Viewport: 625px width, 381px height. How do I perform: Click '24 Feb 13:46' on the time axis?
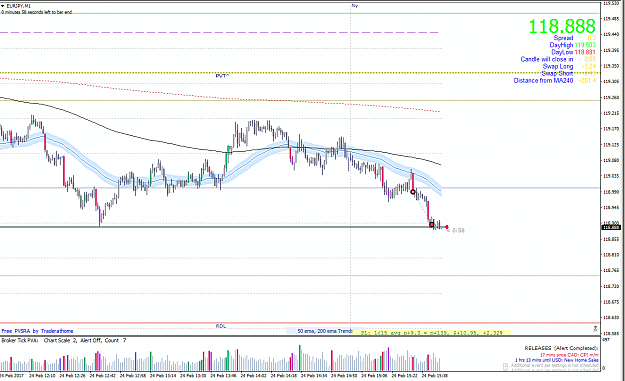click(223, 375)
